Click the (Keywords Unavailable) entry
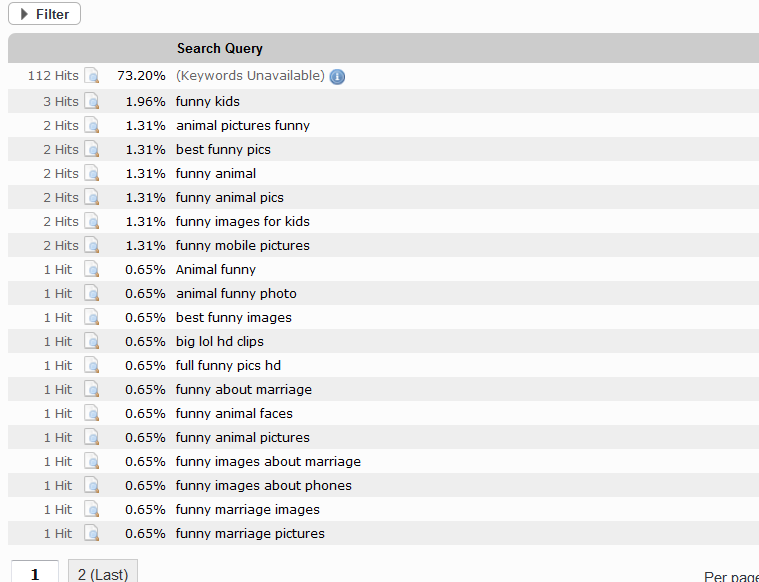 pyautogui.click(x=250, y=76)
